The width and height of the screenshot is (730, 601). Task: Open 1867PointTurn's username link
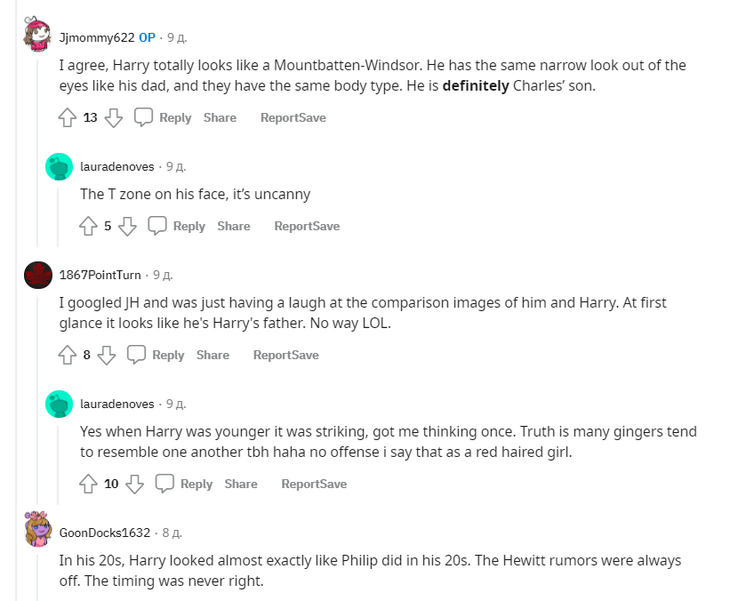100,275
